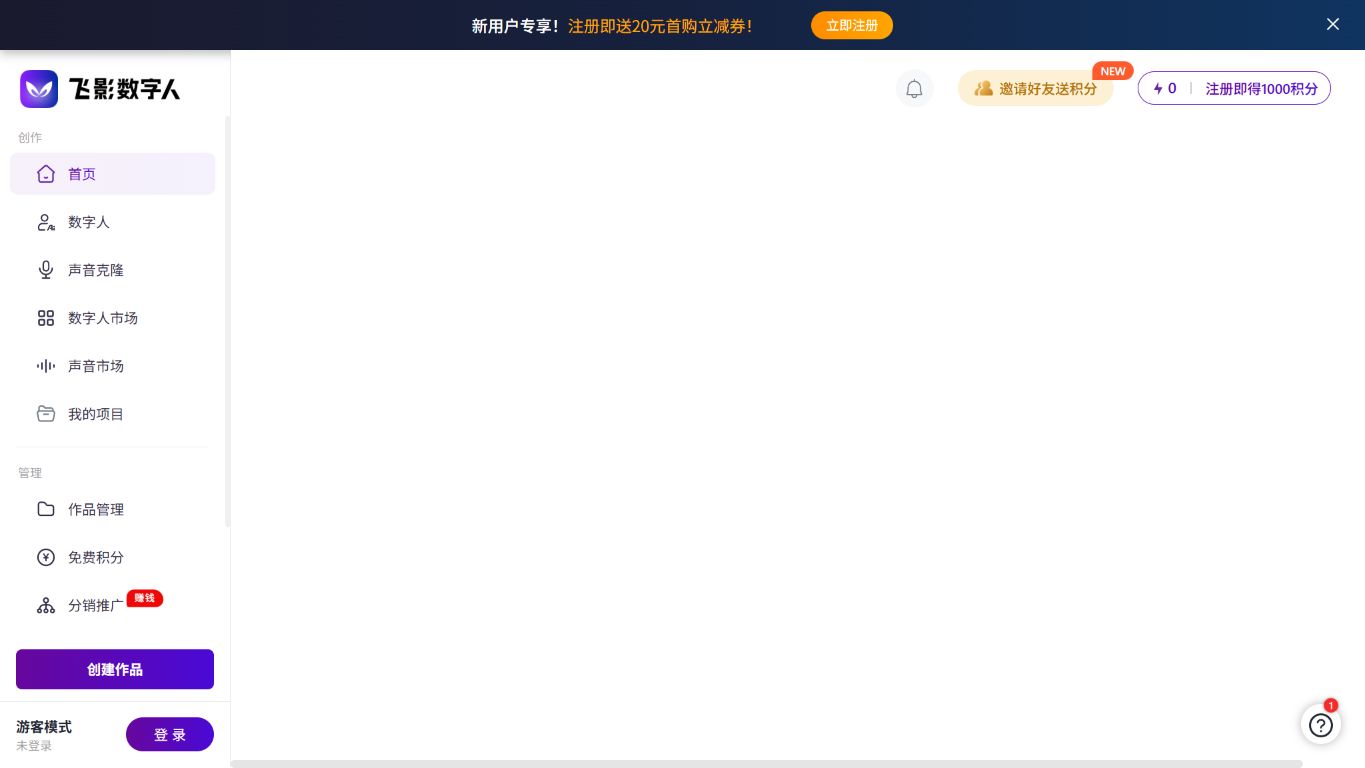Select 声音市场 in the sidebar
1365x768 pixels.
click(x=112, y=366)
